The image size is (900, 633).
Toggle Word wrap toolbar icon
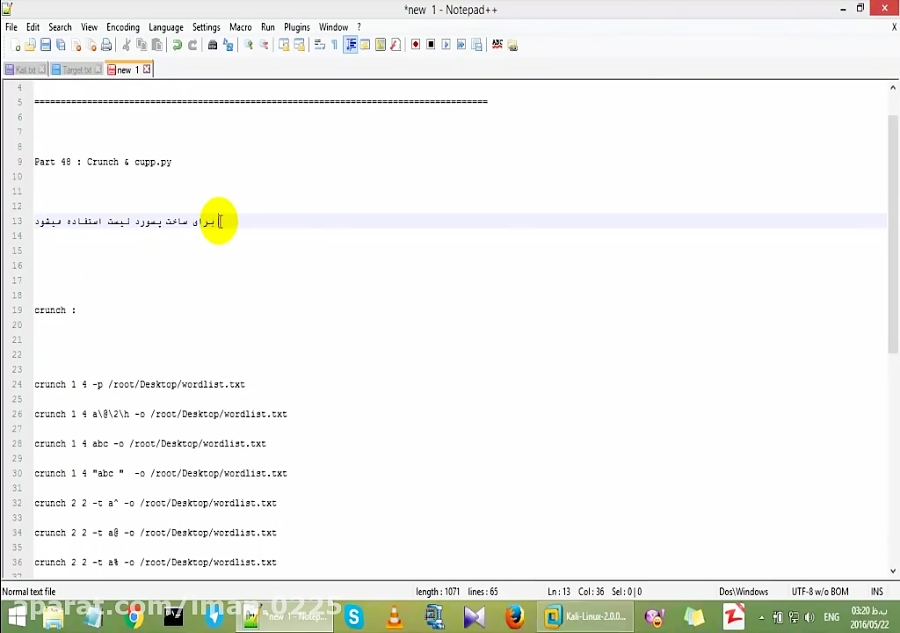click(x=320, y=45)
